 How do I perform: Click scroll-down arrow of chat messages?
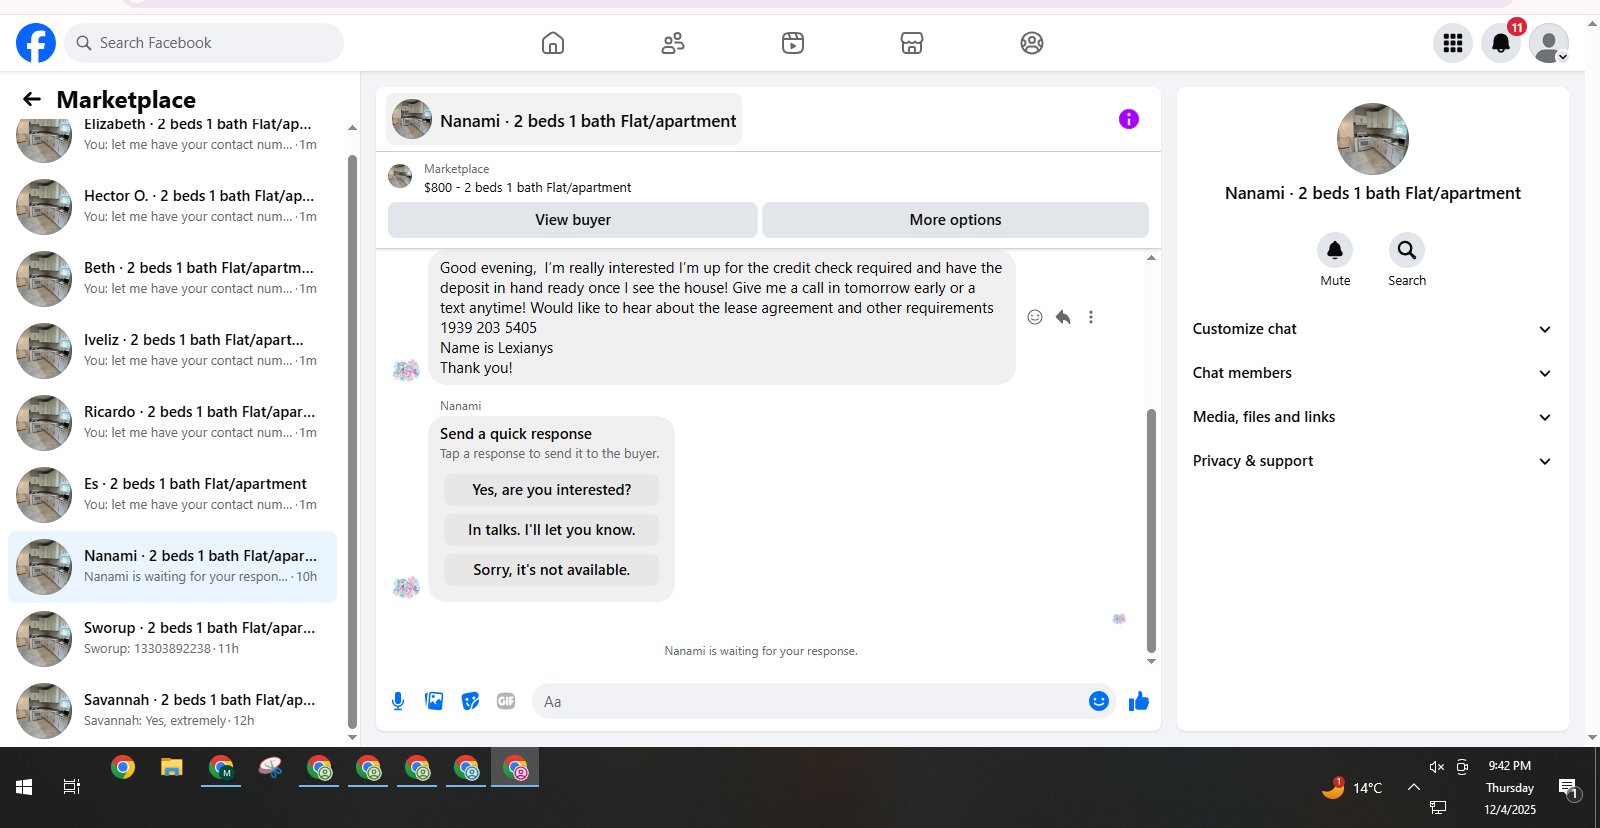(1151, 661)
